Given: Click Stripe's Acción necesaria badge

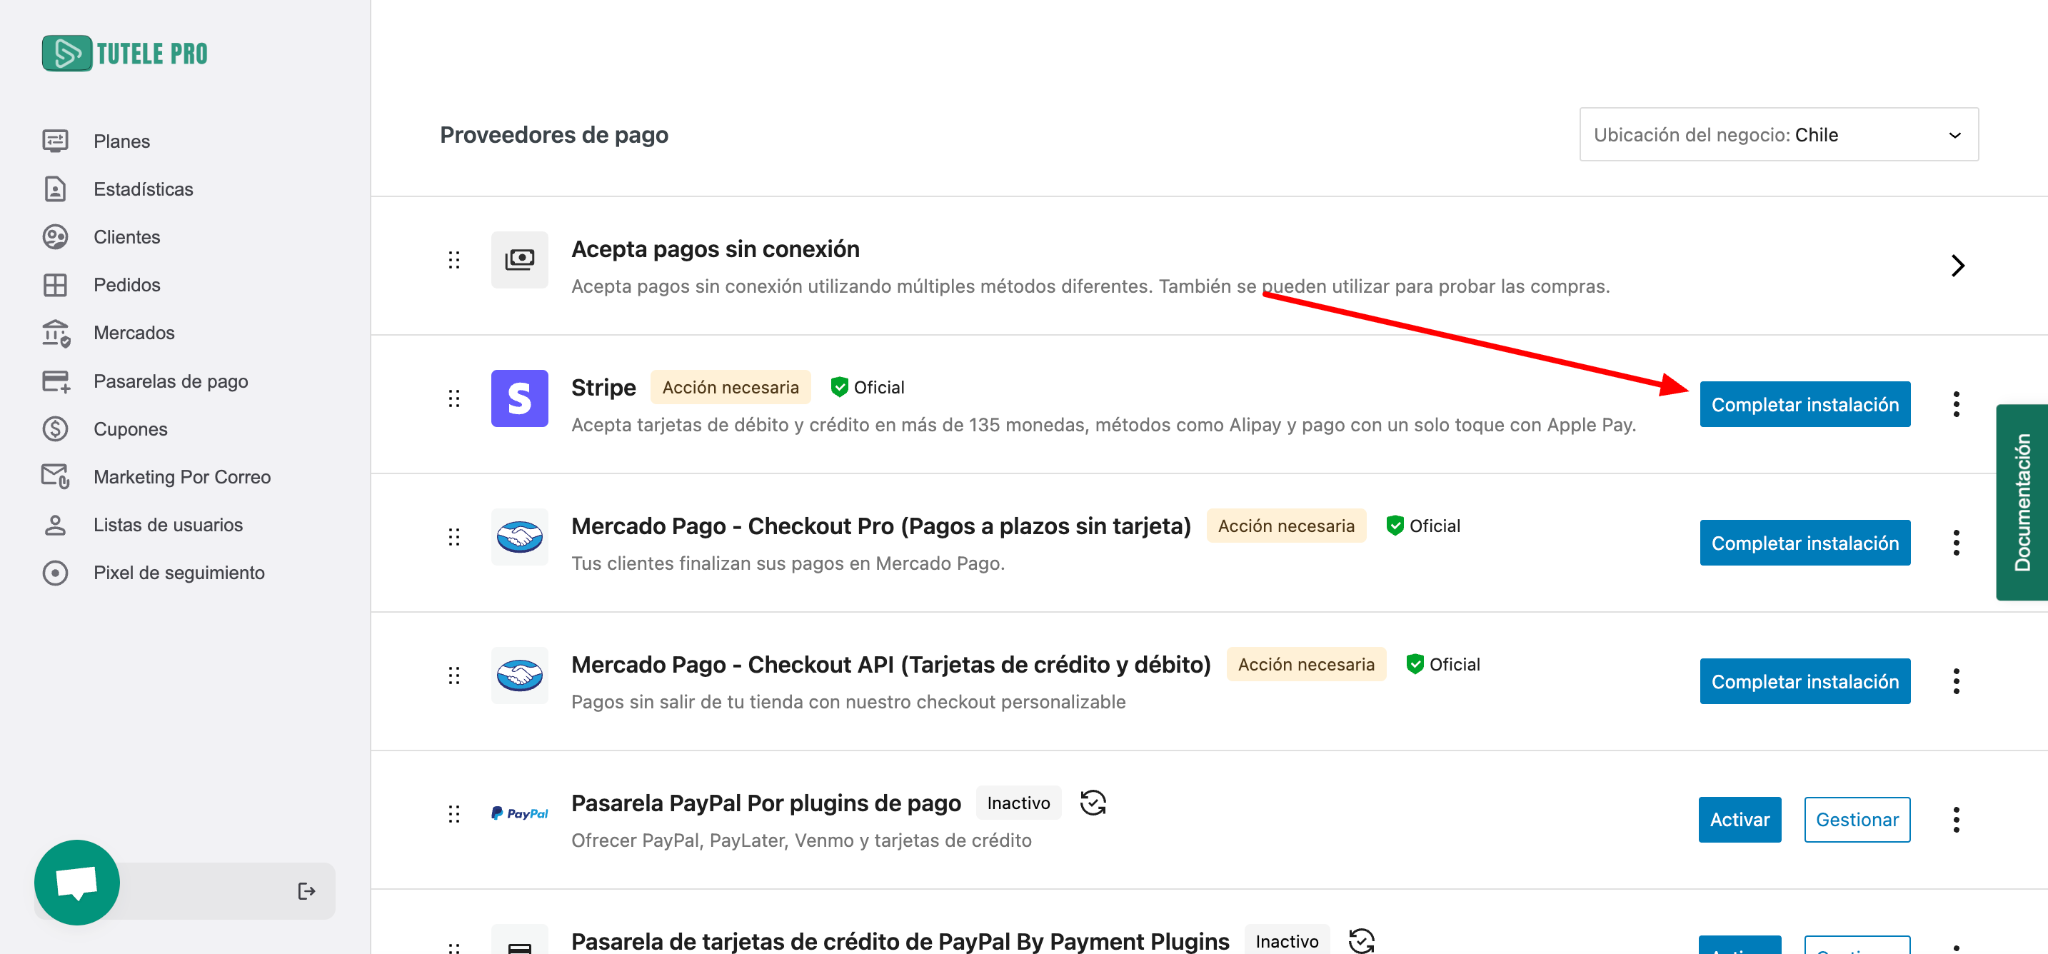Looking at the screenshot, I should (x=731, y=388).
